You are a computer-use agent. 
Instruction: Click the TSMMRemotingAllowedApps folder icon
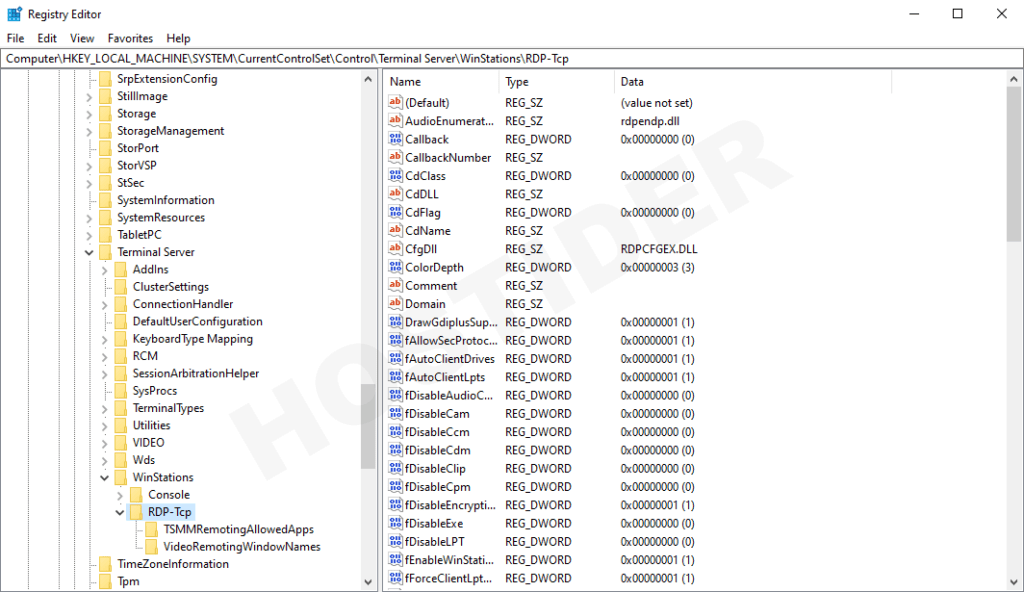(x=152, y=529)
